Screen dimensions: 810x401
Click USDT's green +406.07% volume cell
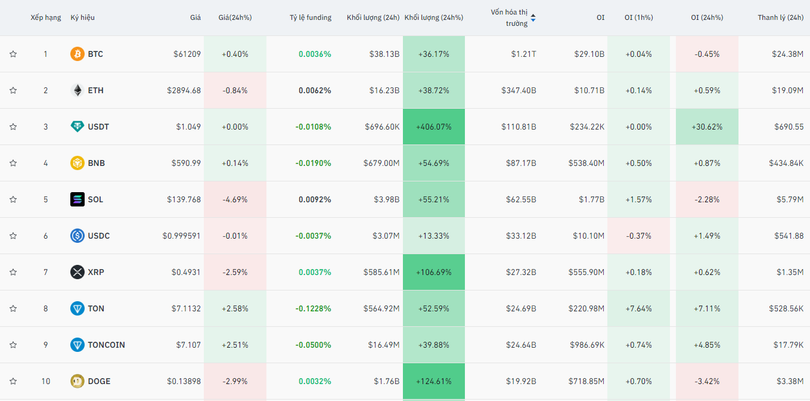click(434, 127)
